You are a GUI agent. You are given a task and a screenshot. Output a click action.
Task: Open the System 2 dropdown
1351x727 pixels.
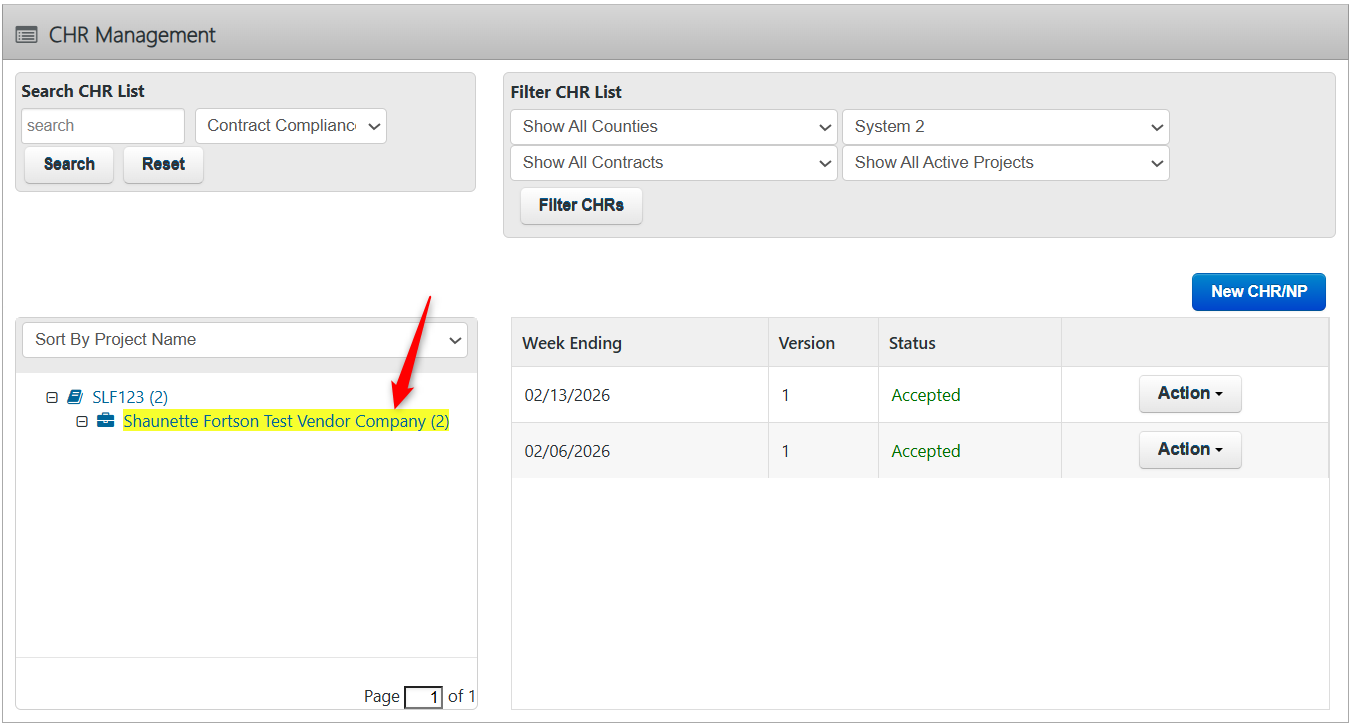click(x=1005, y=126)
